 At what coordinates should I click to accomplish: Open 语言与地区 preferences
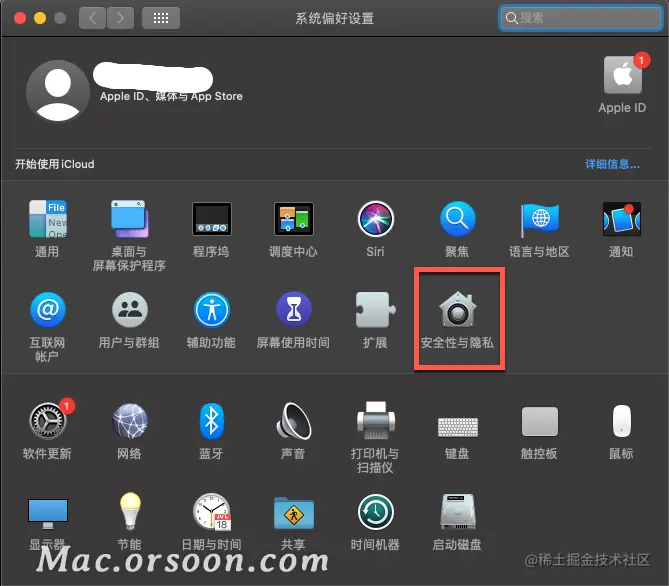(x=539, y=220)
